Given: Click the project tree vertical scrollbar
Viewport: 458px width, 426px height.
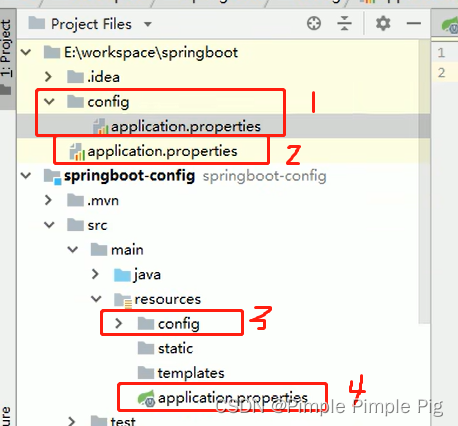Looking at the screenshot, I should [424, 182].
